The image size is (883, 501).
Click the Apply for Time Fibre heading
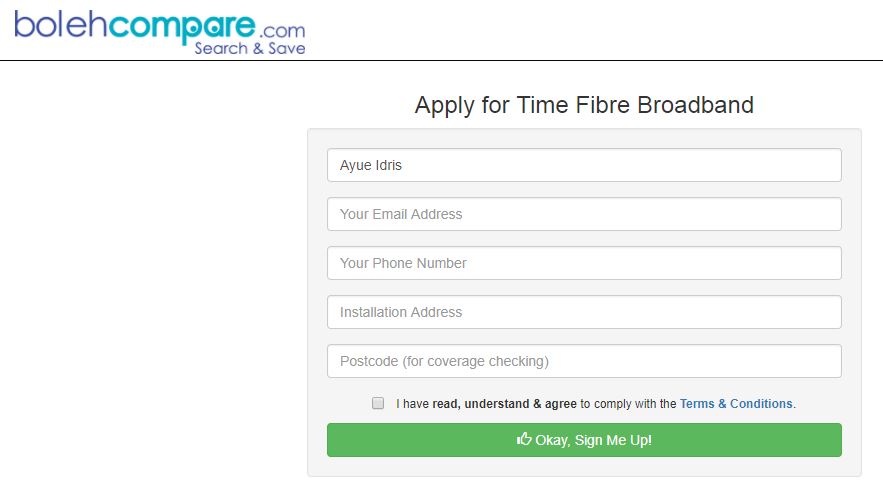[x=584, y=105]
